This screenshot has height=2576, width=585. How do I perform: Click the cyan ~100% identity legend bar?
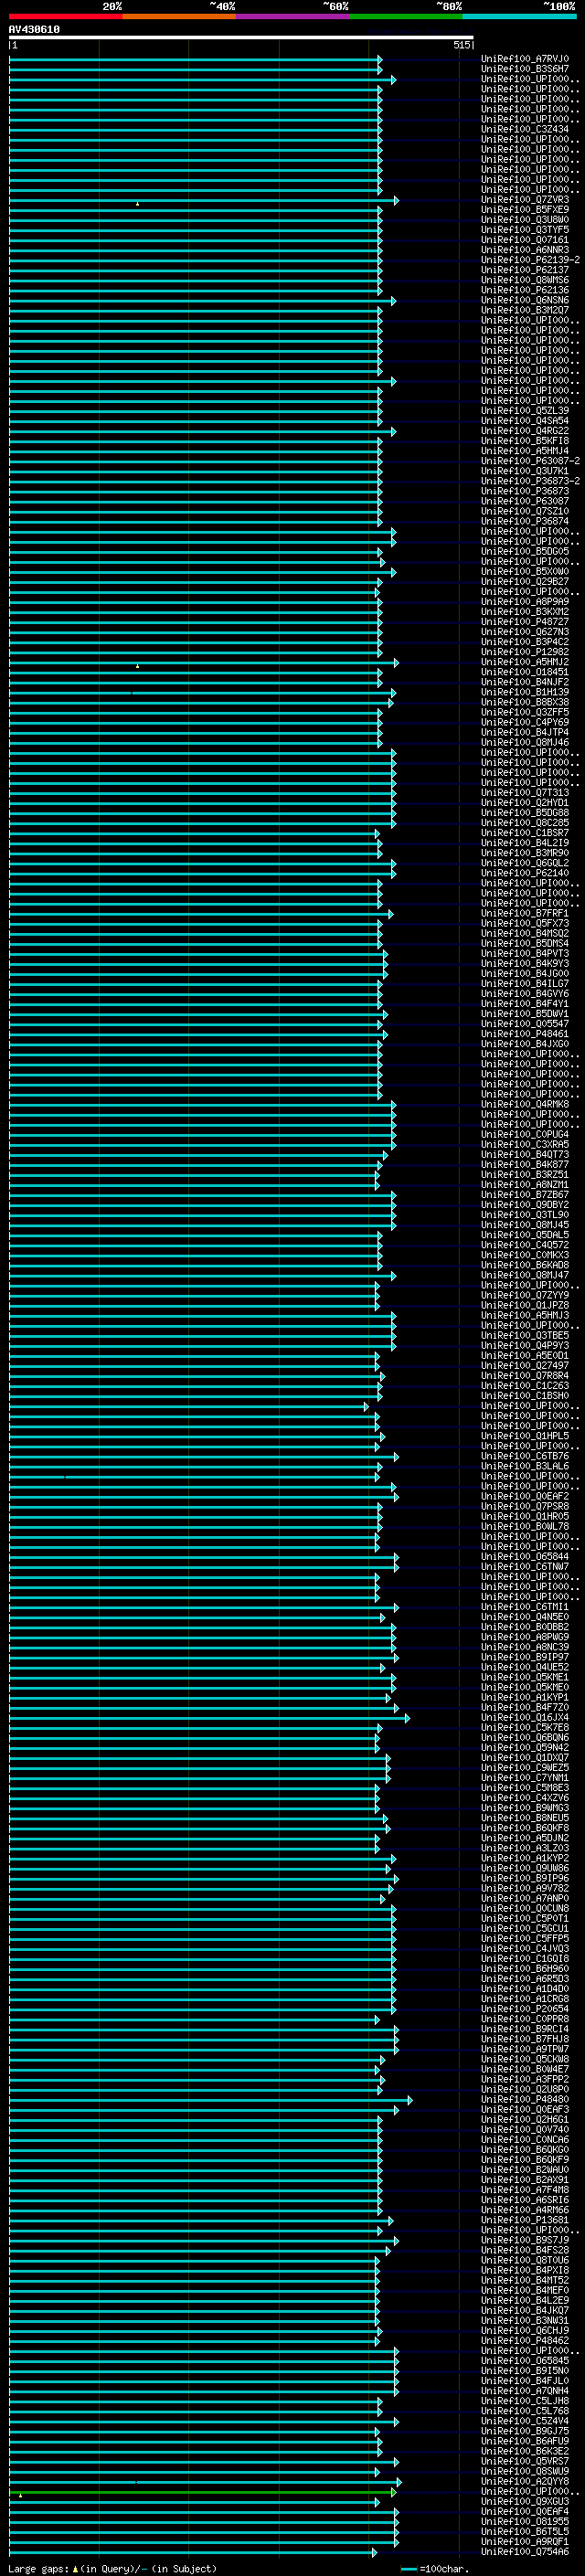[519, 16]
